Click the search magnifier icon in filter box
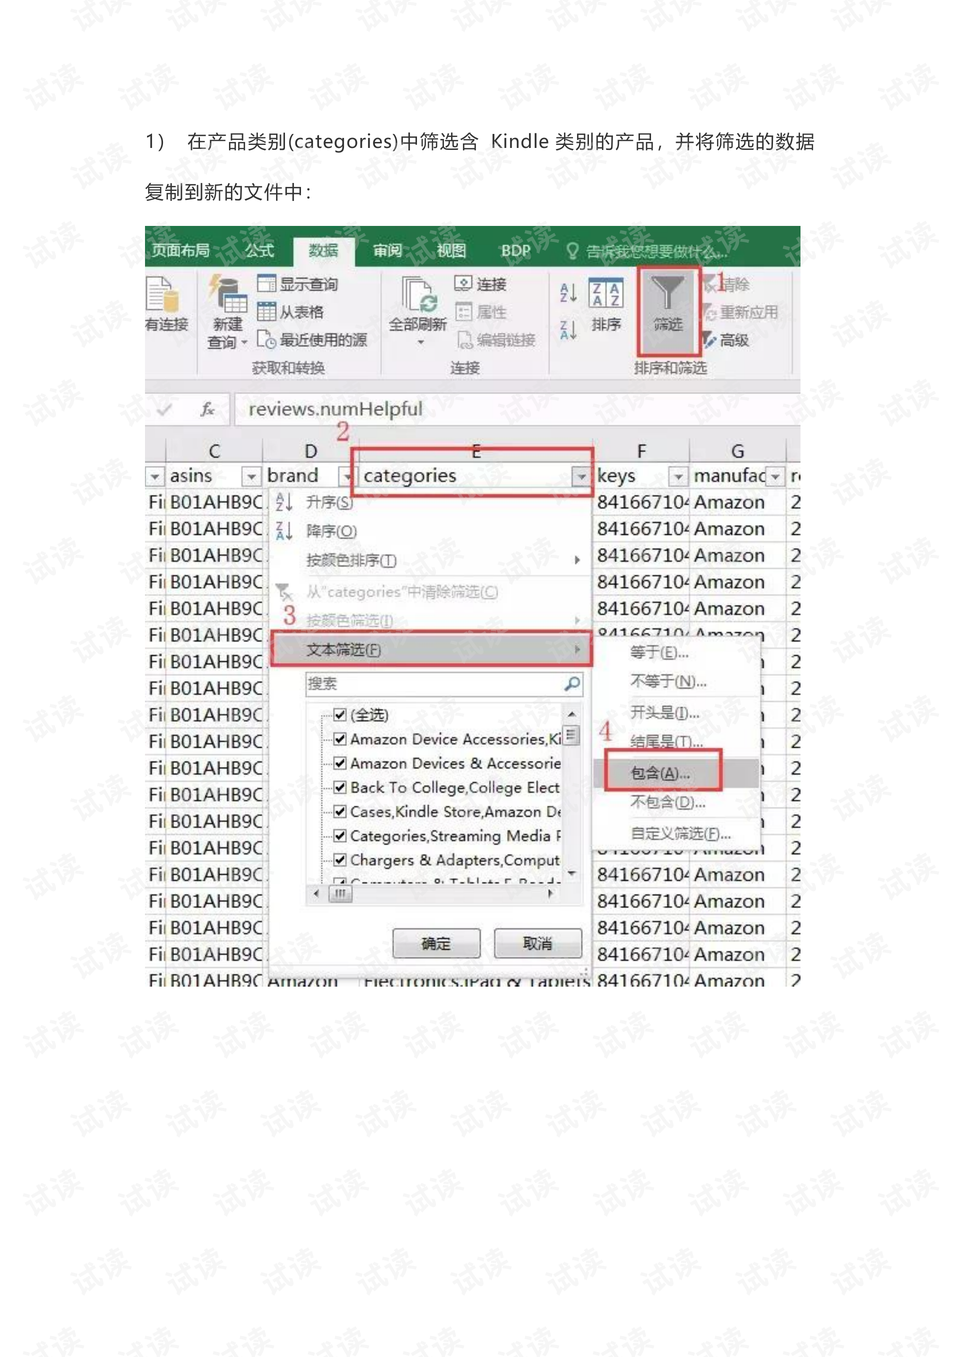This screenshot has height=1357, width=960. click(x=571, y=684)
